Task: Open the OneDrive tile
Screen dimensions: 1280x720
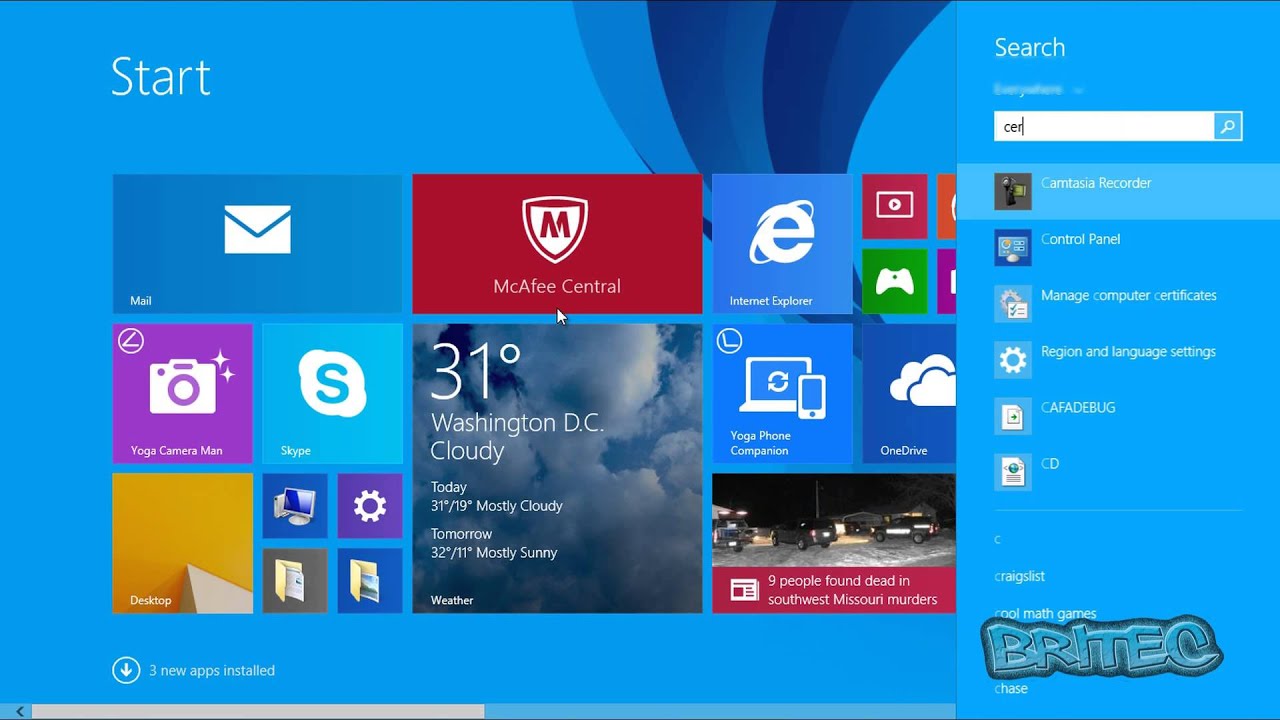Action: [909, 394]
